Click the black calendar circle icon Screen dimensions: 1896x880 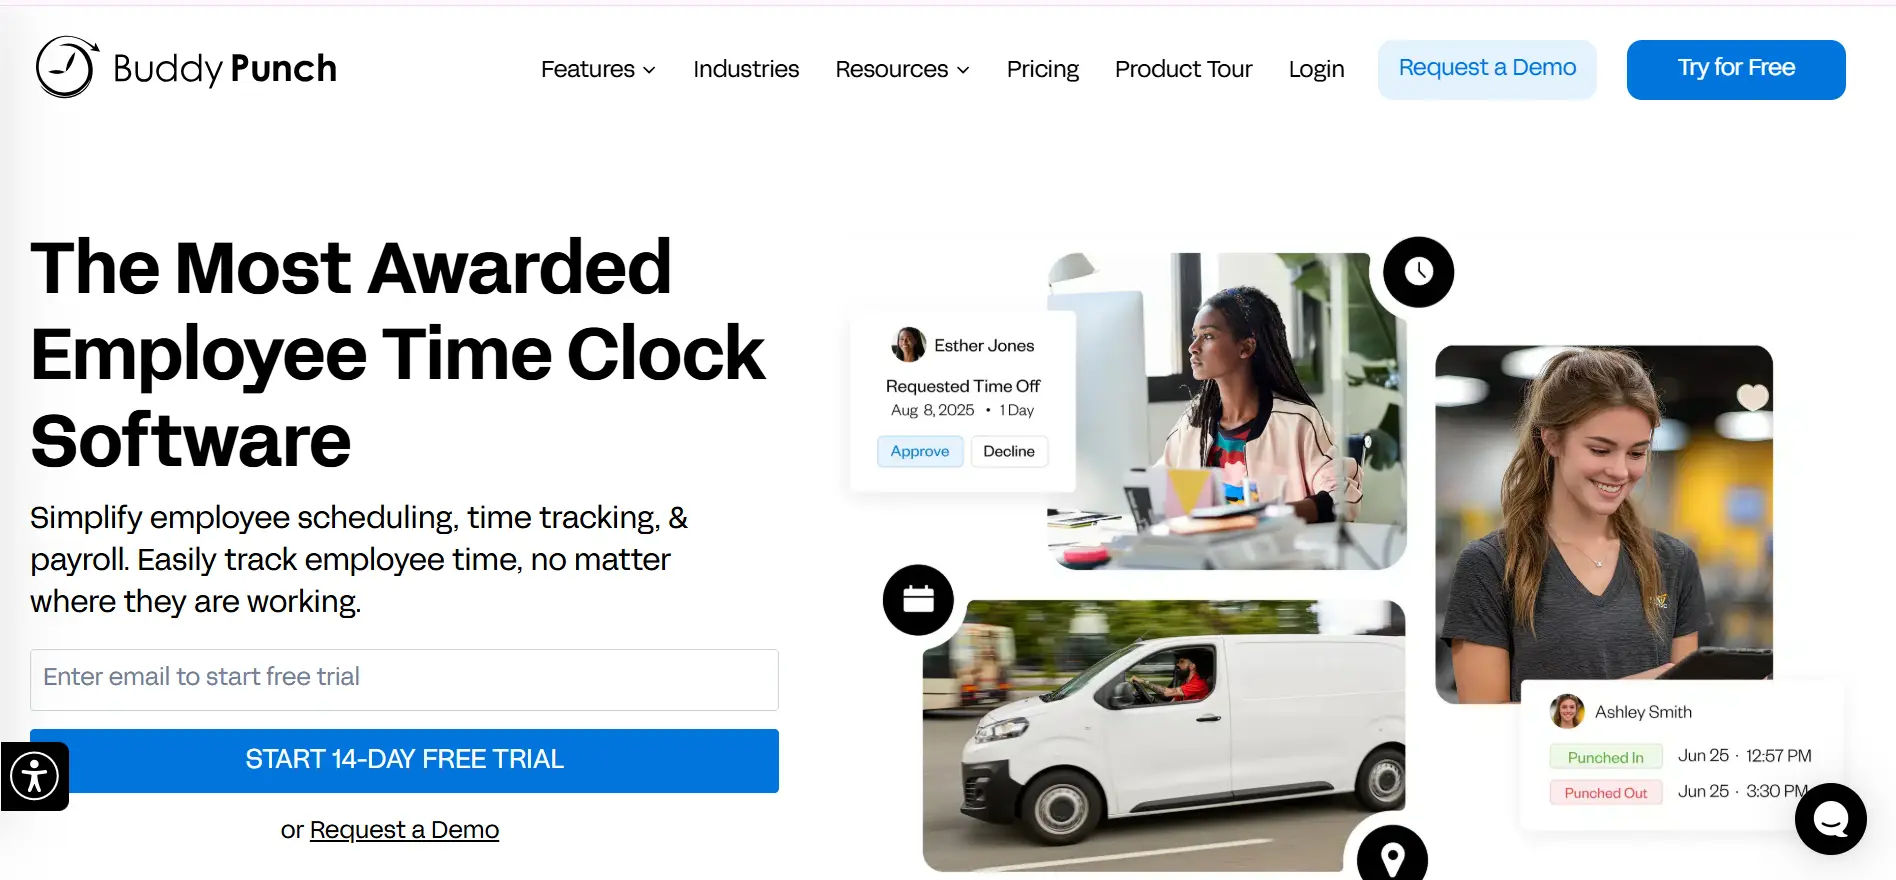point(918,600)
